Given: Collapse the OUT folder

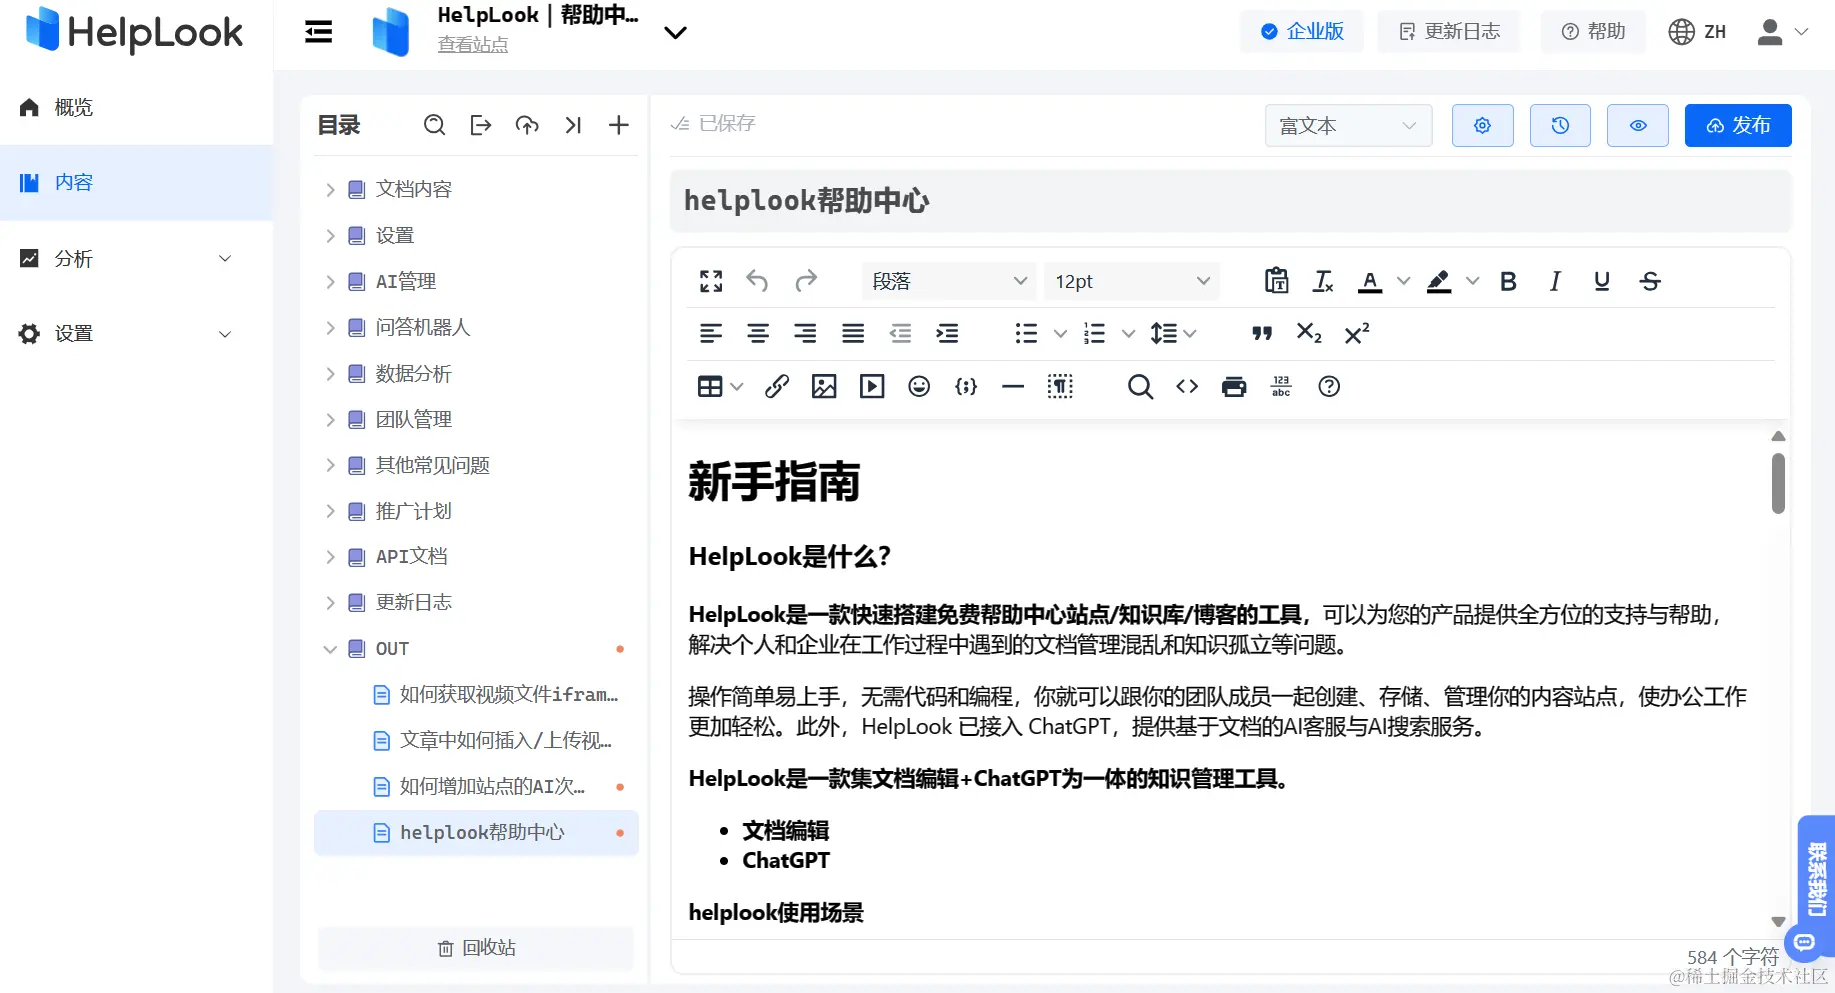Looking at the screenshot, I should [330, 649].
